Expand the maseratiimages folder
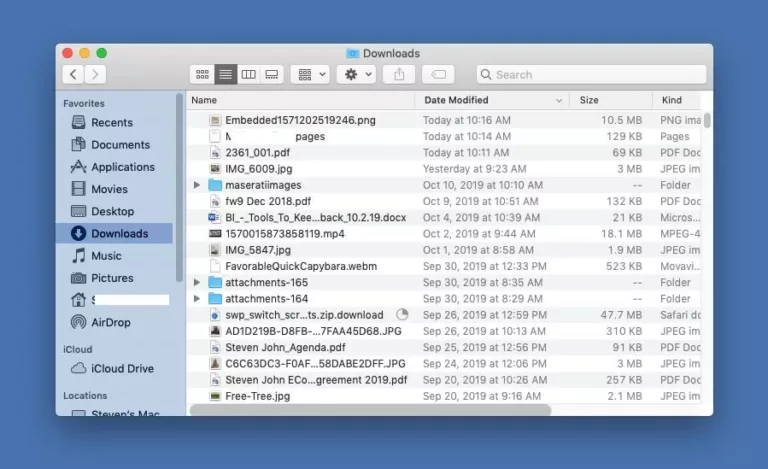The width and height of the screenshot is (768, 469). (x=197, y=185)
